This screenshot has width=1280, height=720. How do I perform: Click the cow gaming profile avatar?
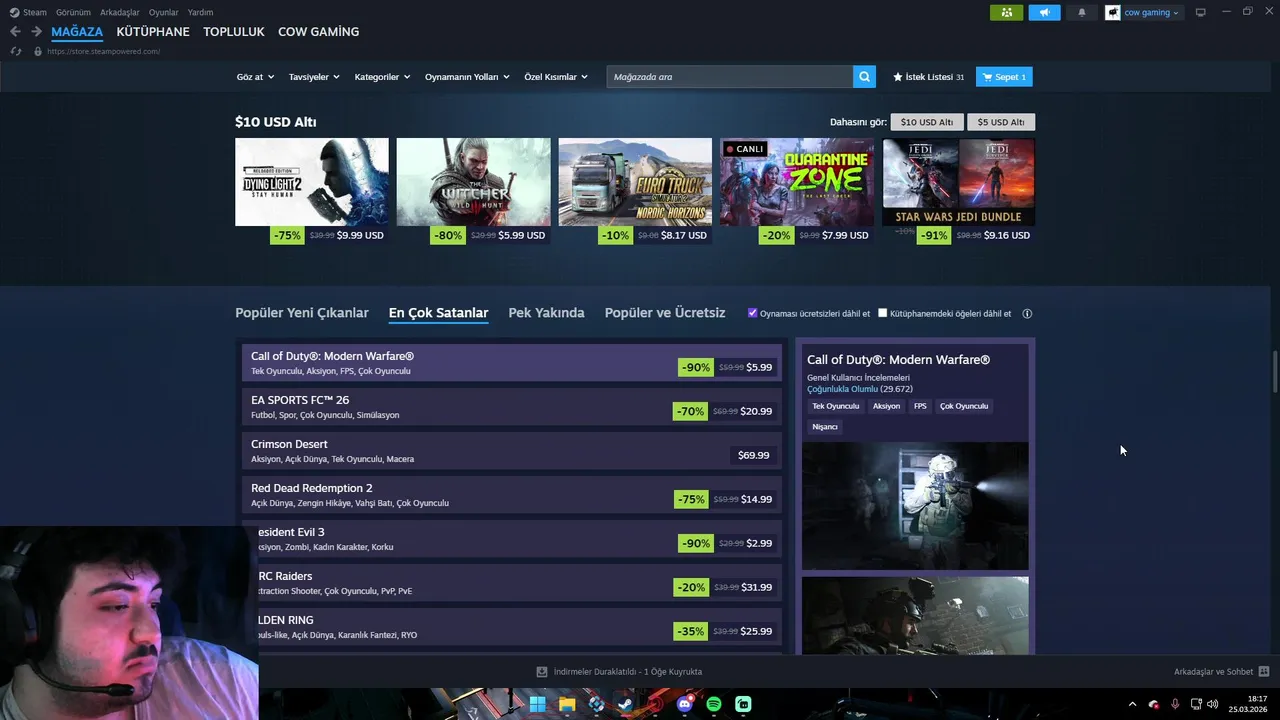pyautogui.click(x=1113, y=12)
